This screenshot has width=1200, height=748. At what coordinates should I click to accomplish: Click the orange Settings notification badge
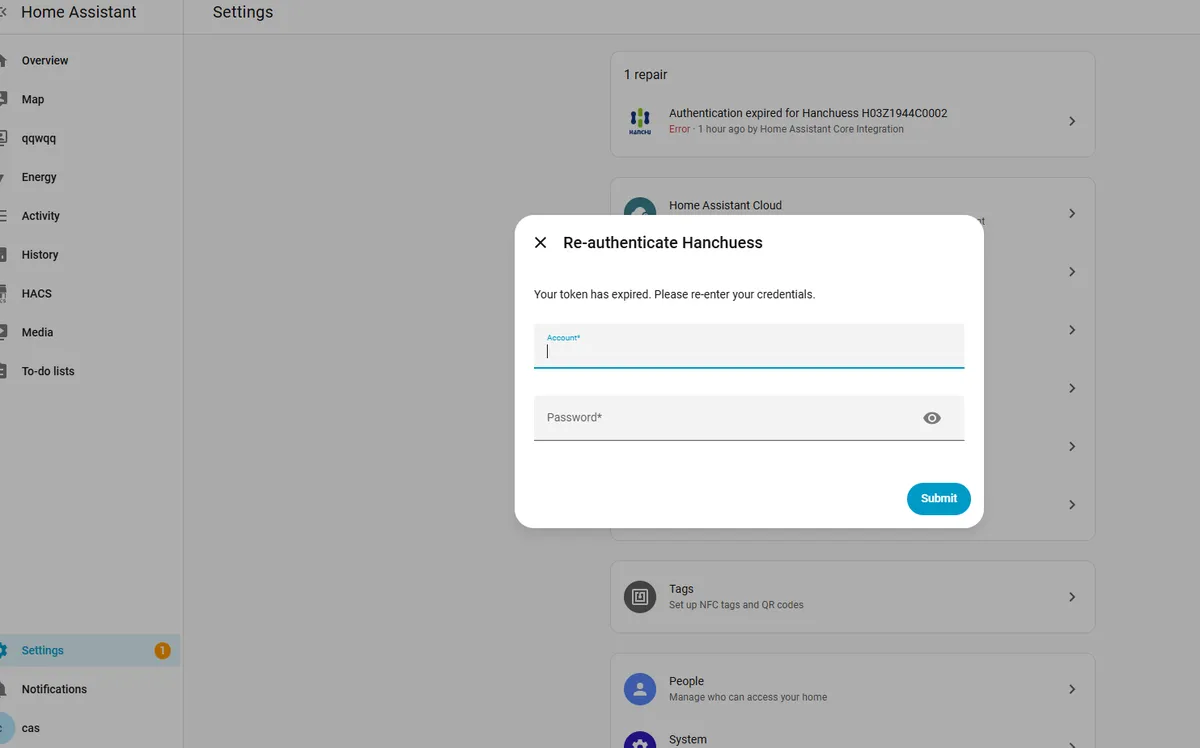[x=162, y=651]
